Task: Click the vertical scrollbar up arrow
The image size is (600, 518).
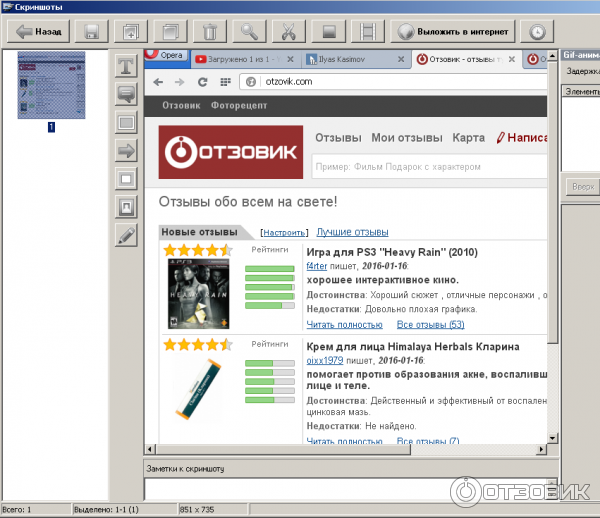Action: coord(552,56)
